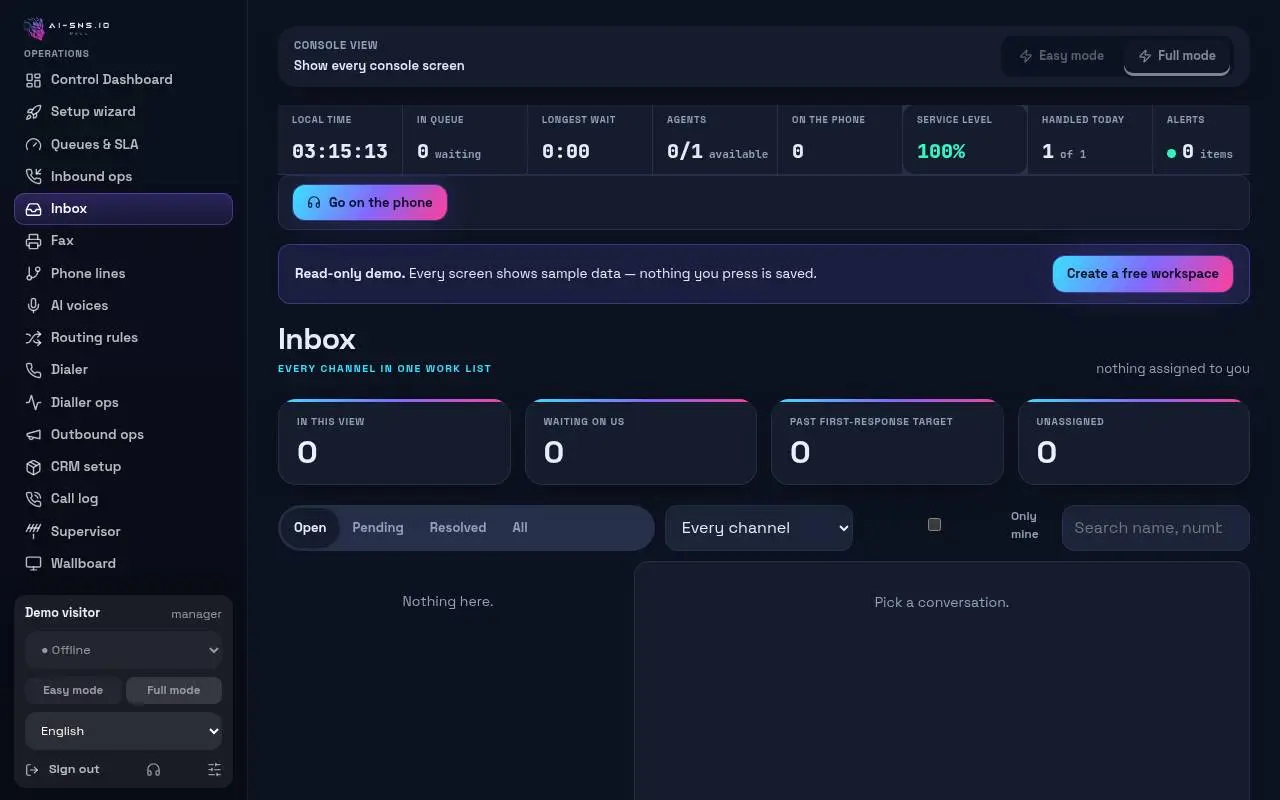
Task: Click the Waiting on us summary card
Action: pos(641,442)
